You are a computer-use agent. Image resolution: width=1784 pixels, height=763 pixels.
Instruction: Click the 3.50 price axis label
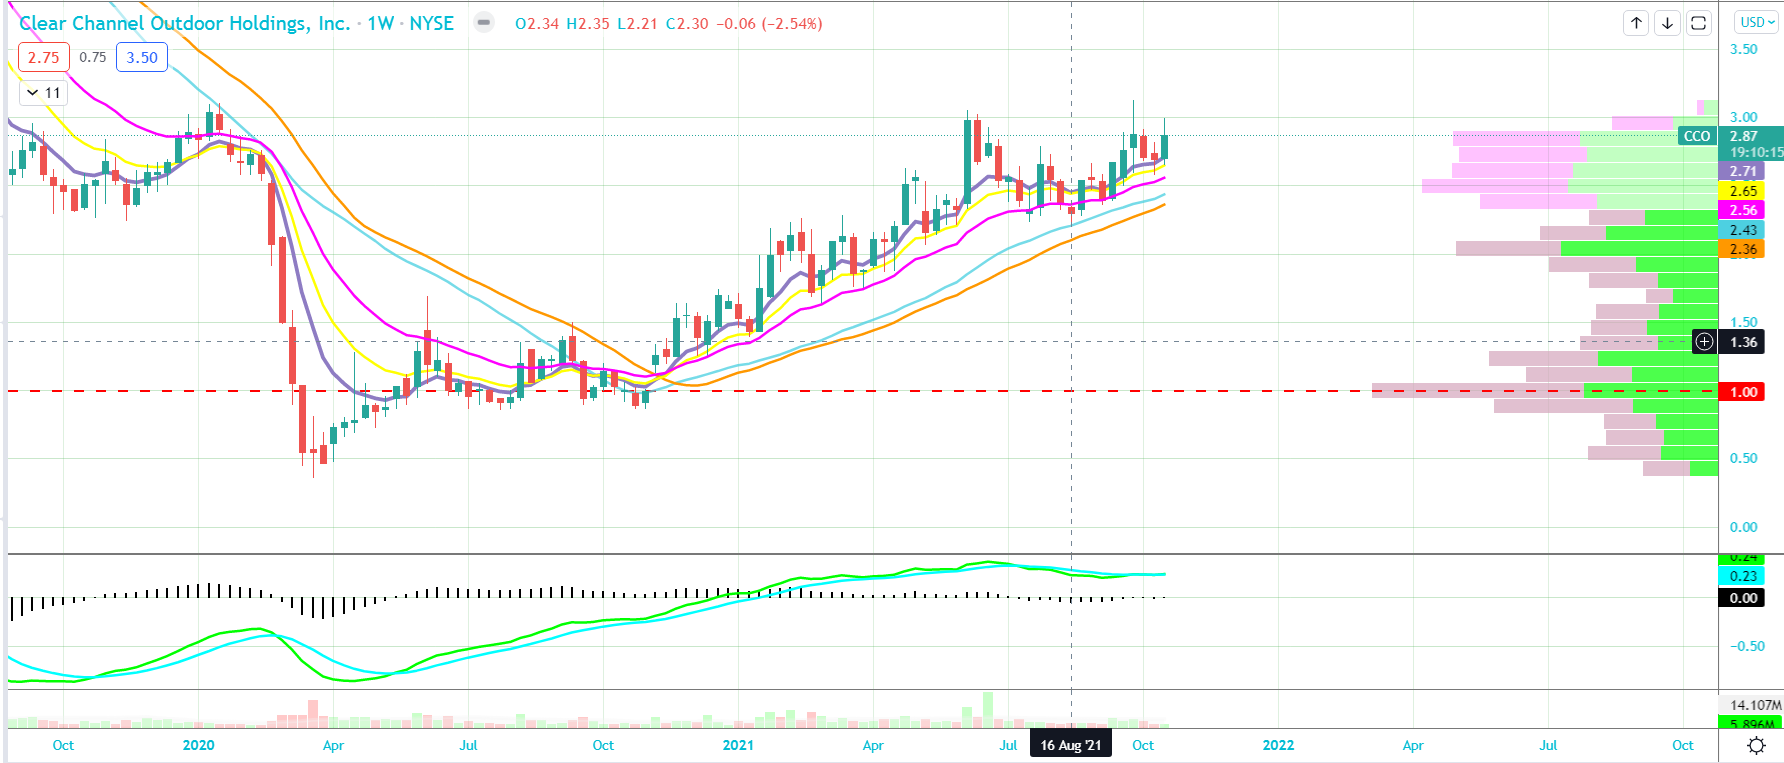click(1743, 49)
